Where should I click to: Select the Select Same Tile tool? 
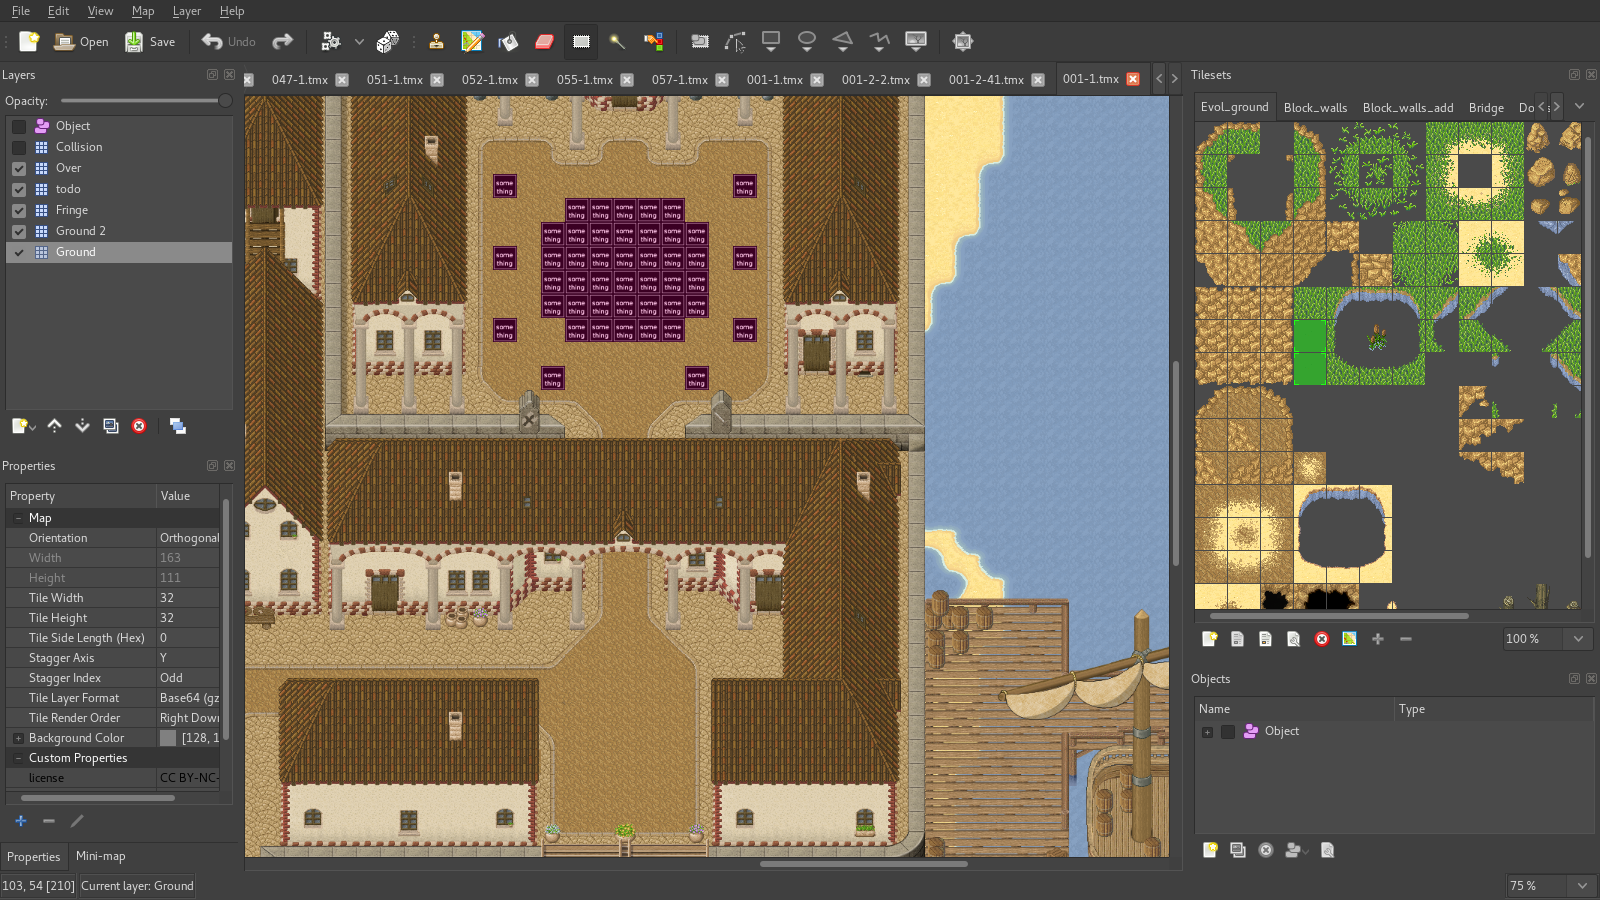[x=654, y=41]
